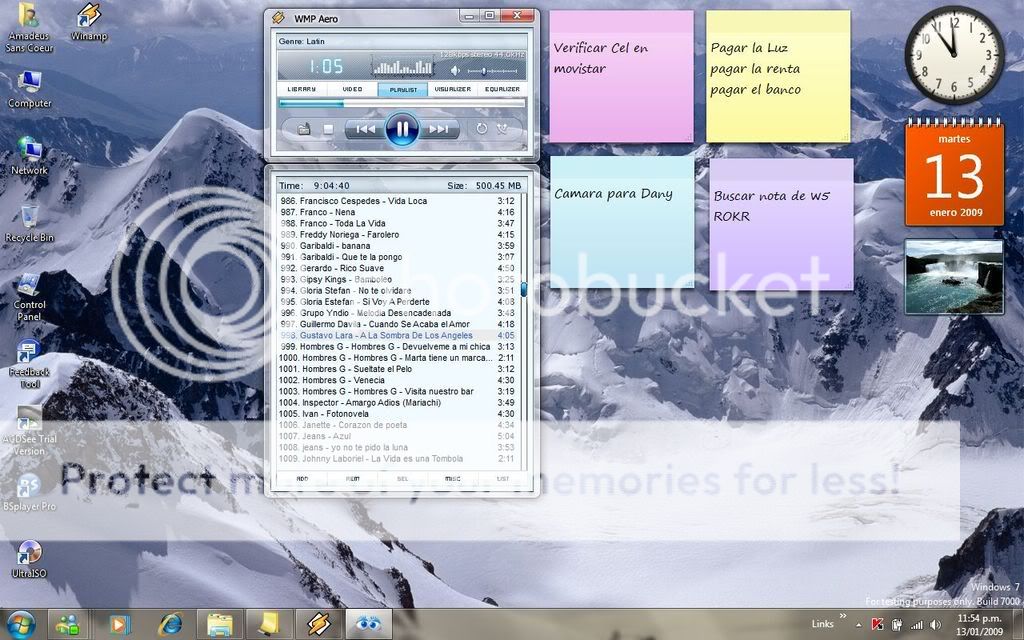The image size is (1024, 640).
Task: Stop playback with the square button
Action: click(x=328, y=129)
